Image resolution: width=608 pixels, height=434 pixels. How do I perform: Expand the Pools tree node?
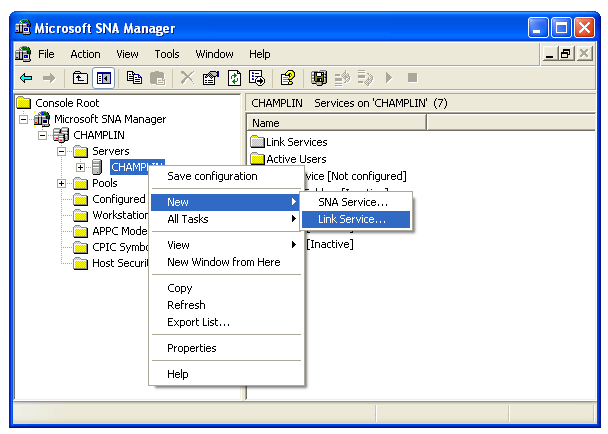tap(61, 183)
